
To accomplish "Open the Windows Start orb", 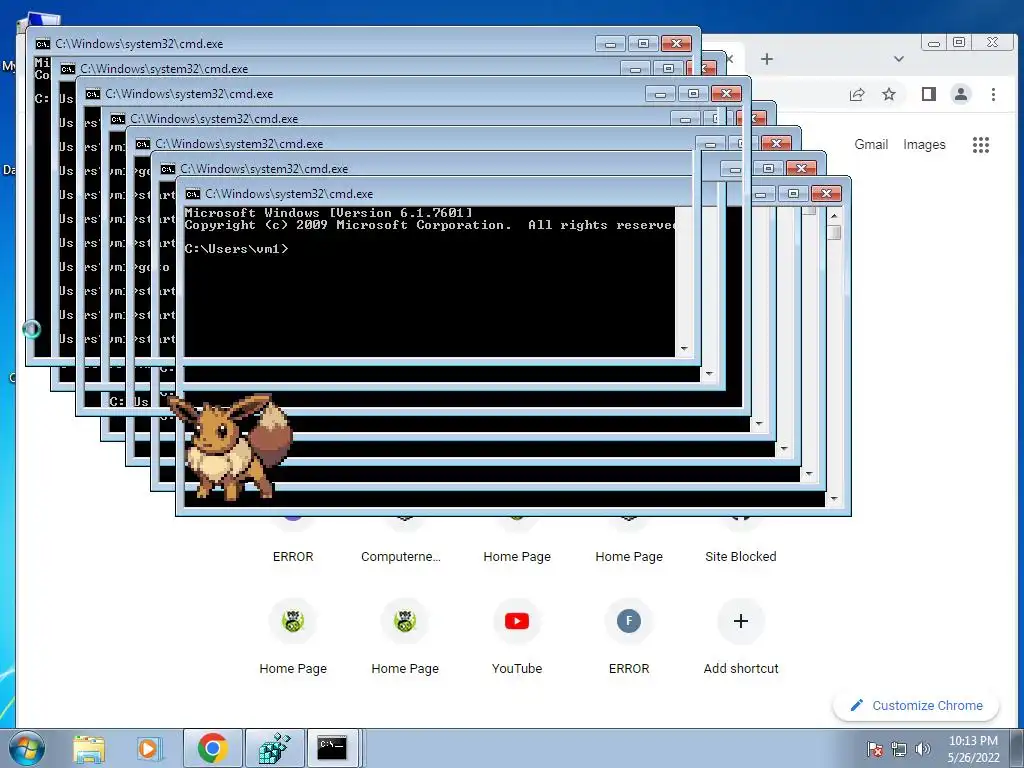I will pos(27,748).
